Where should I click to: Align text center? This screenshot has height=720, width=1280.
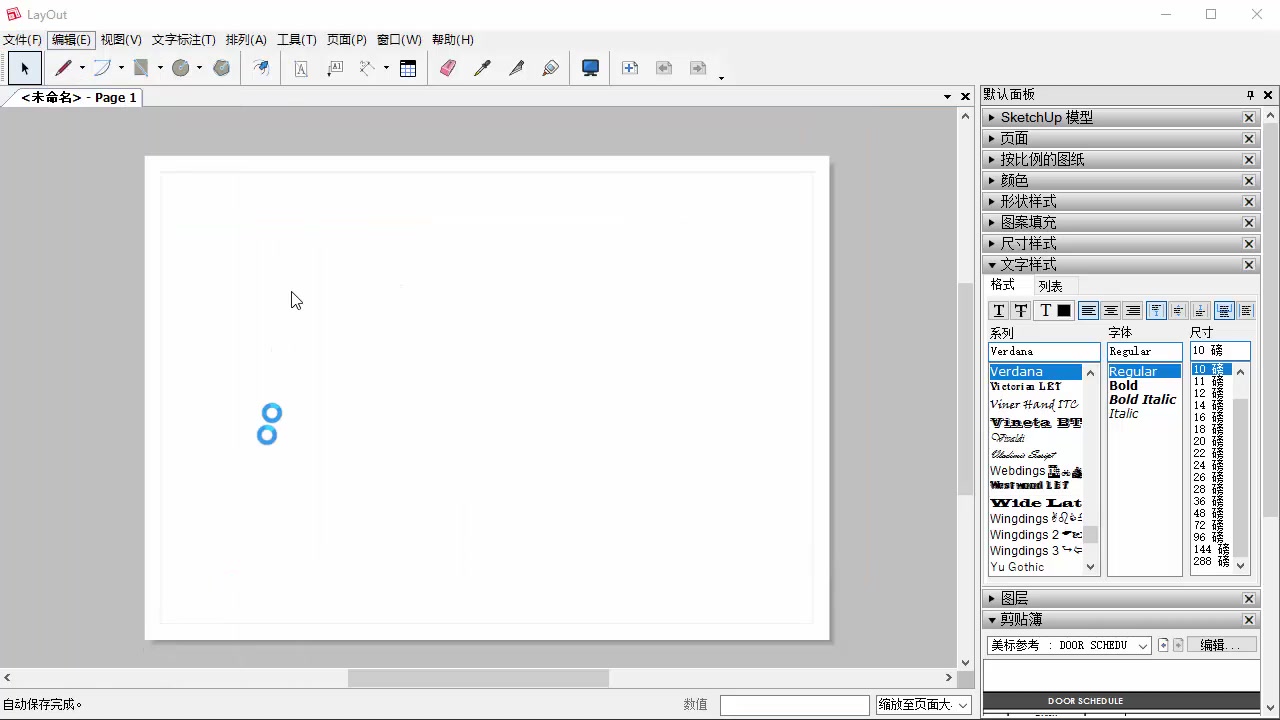(x=1110, y=311)
